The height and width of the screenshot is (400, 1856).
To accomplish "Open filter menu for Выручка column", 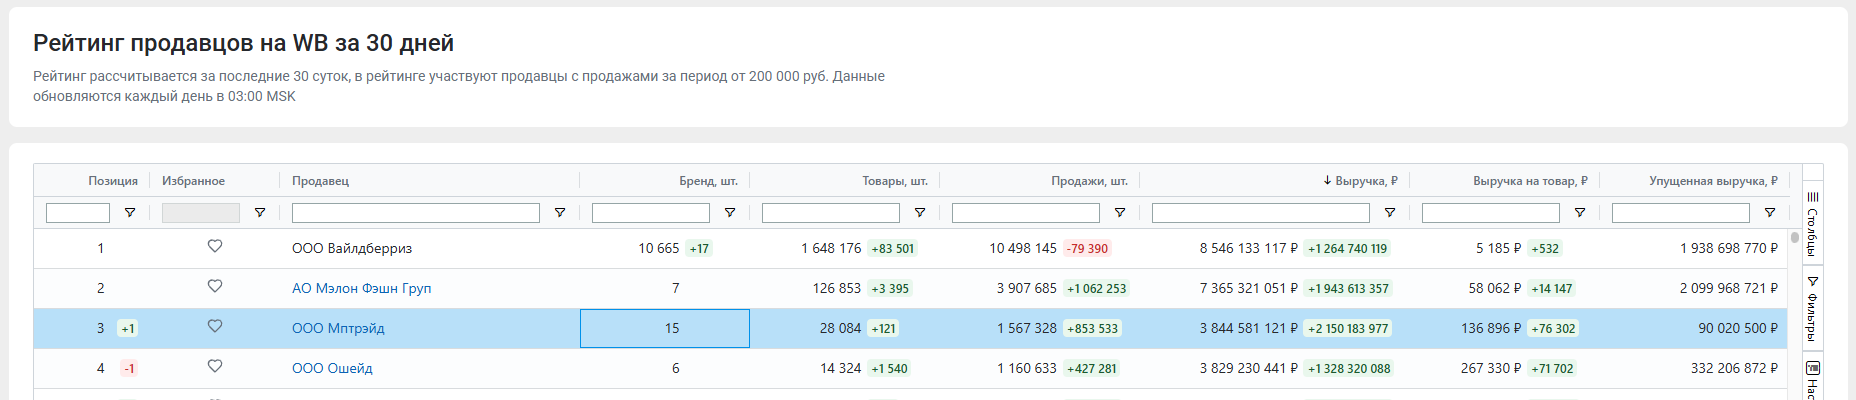I will tap(1389, 213).
